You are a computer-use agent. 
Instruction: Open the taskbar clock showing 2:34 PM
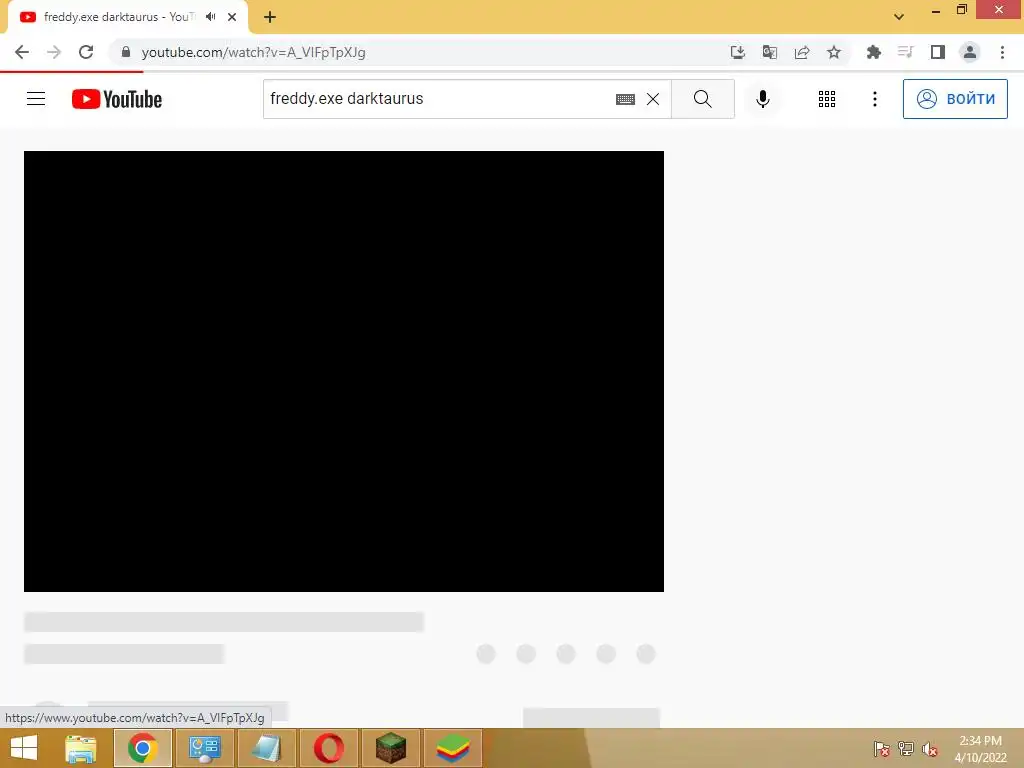[980, 748]
